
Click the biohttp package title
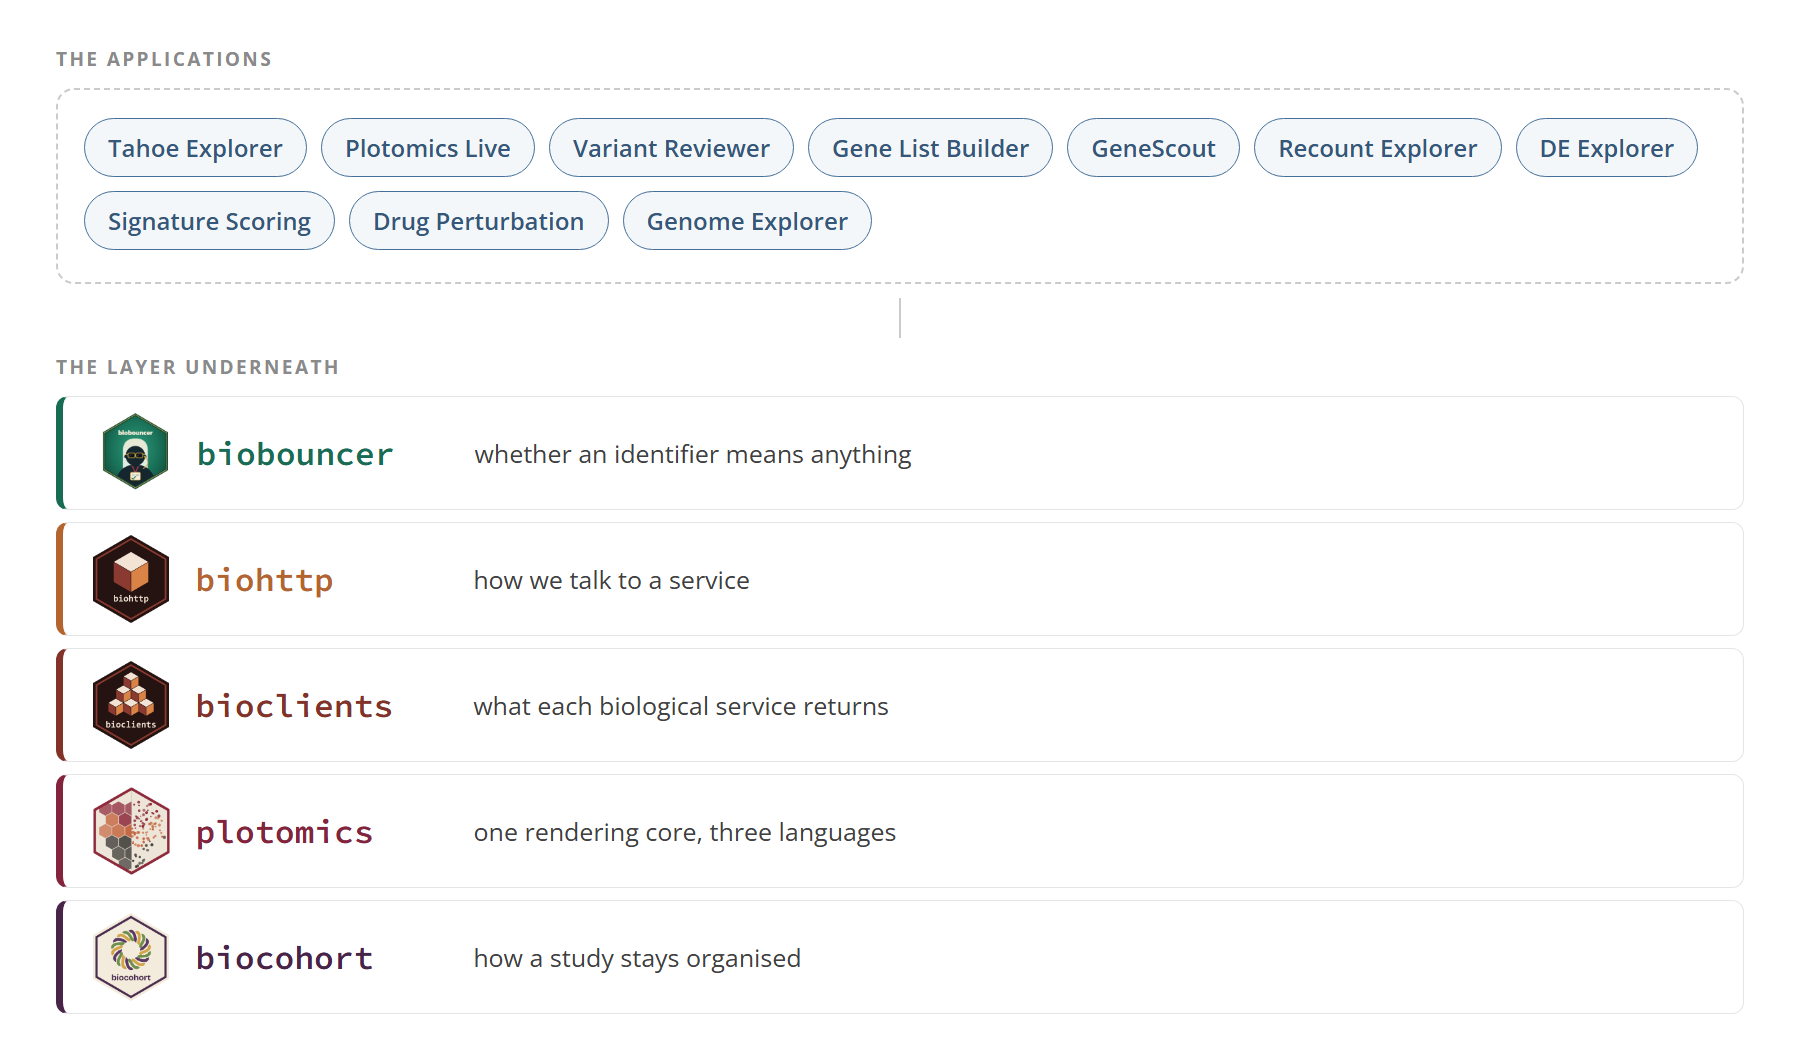coord(265,580)
